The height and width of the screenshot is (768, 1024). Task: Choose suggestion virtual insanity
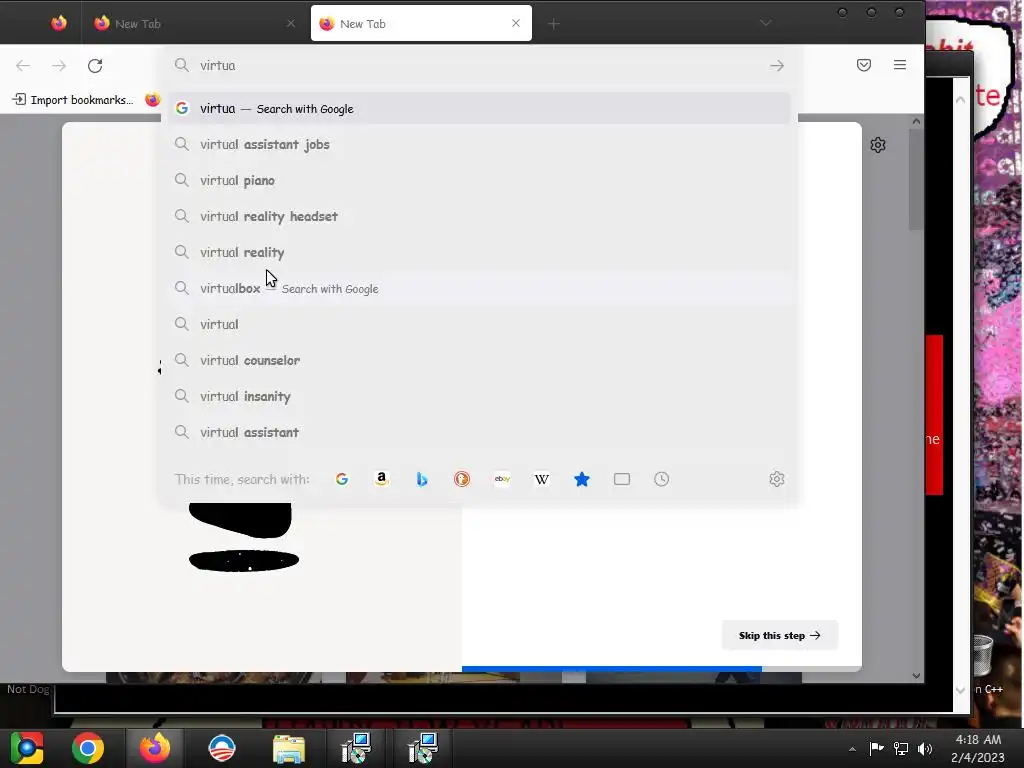tap(480, 396)
